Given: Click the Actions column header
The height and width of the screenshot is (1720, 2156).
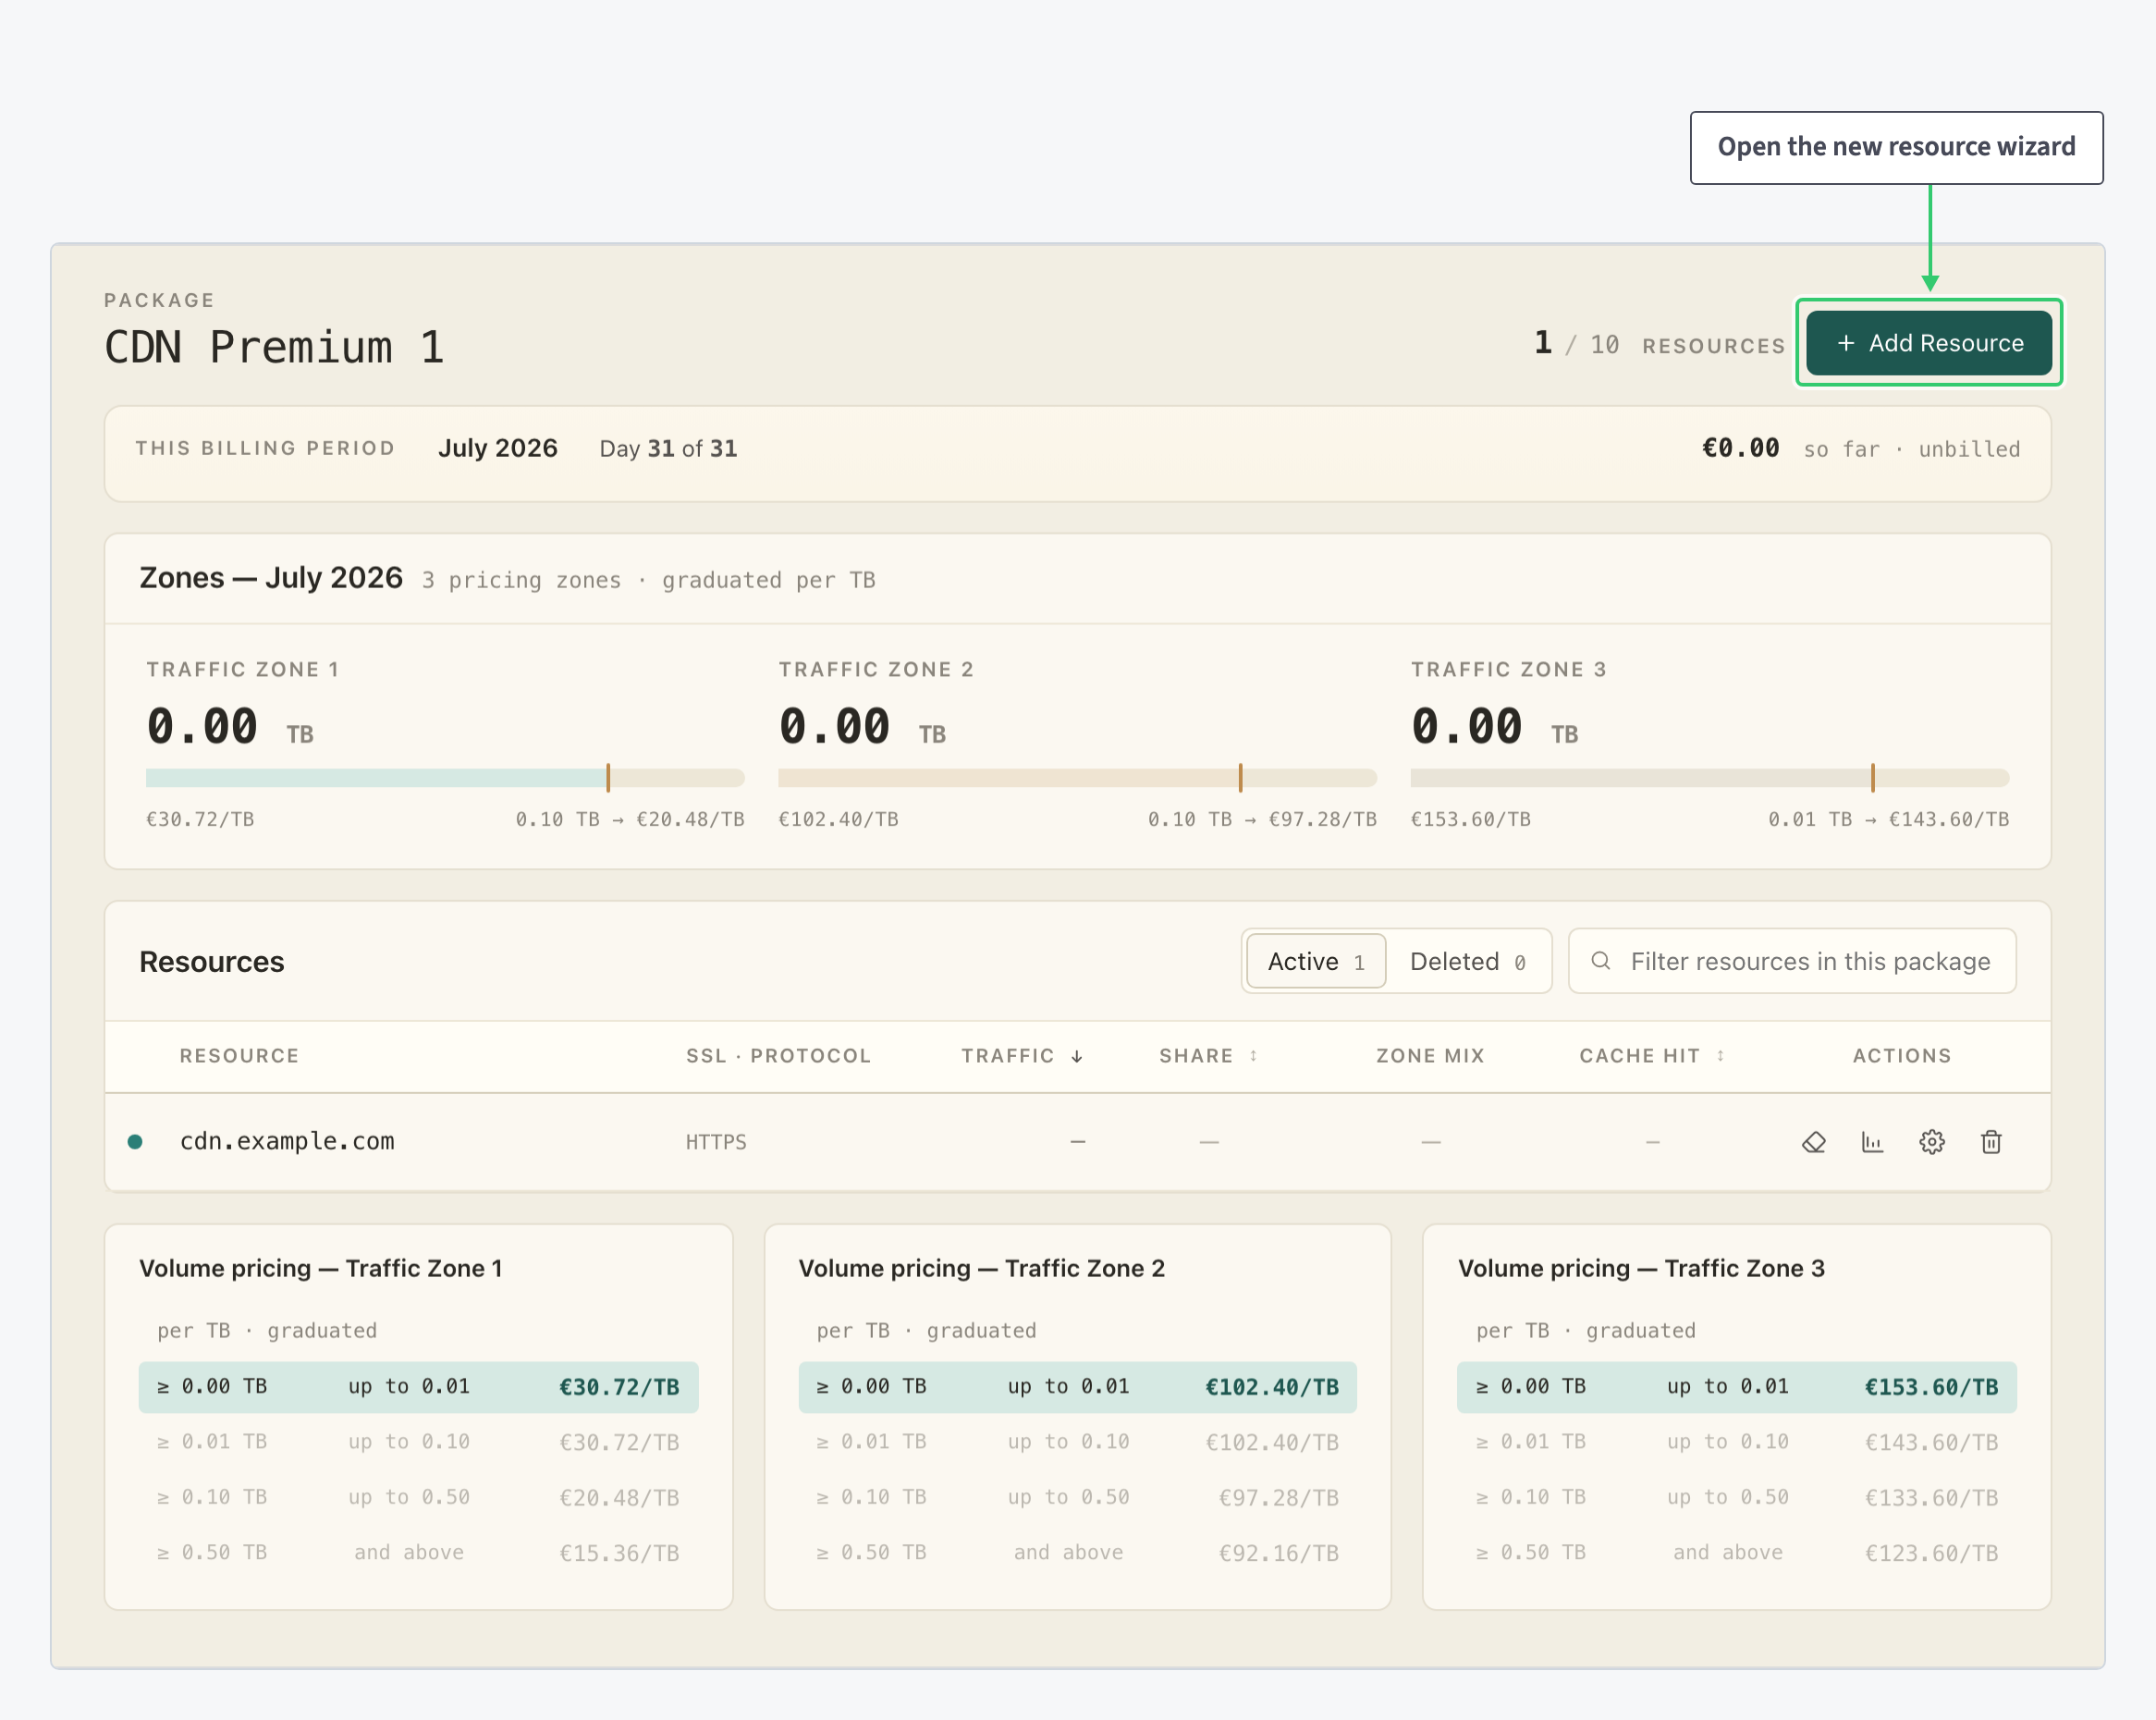Looking at the screenshot, I should pyautogui.click(x=1902, y=1056).
